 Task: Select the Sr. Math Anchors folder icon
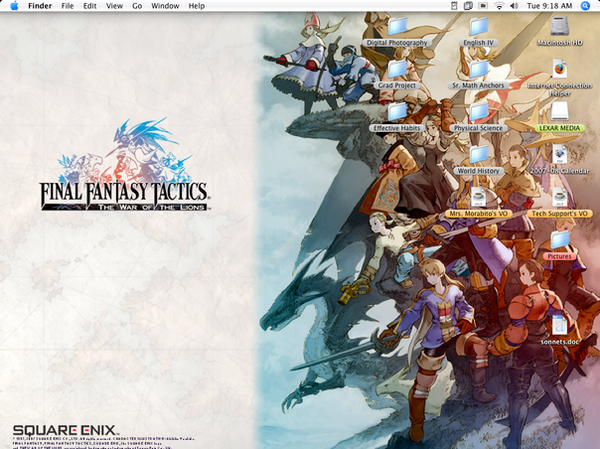(479, 69)
